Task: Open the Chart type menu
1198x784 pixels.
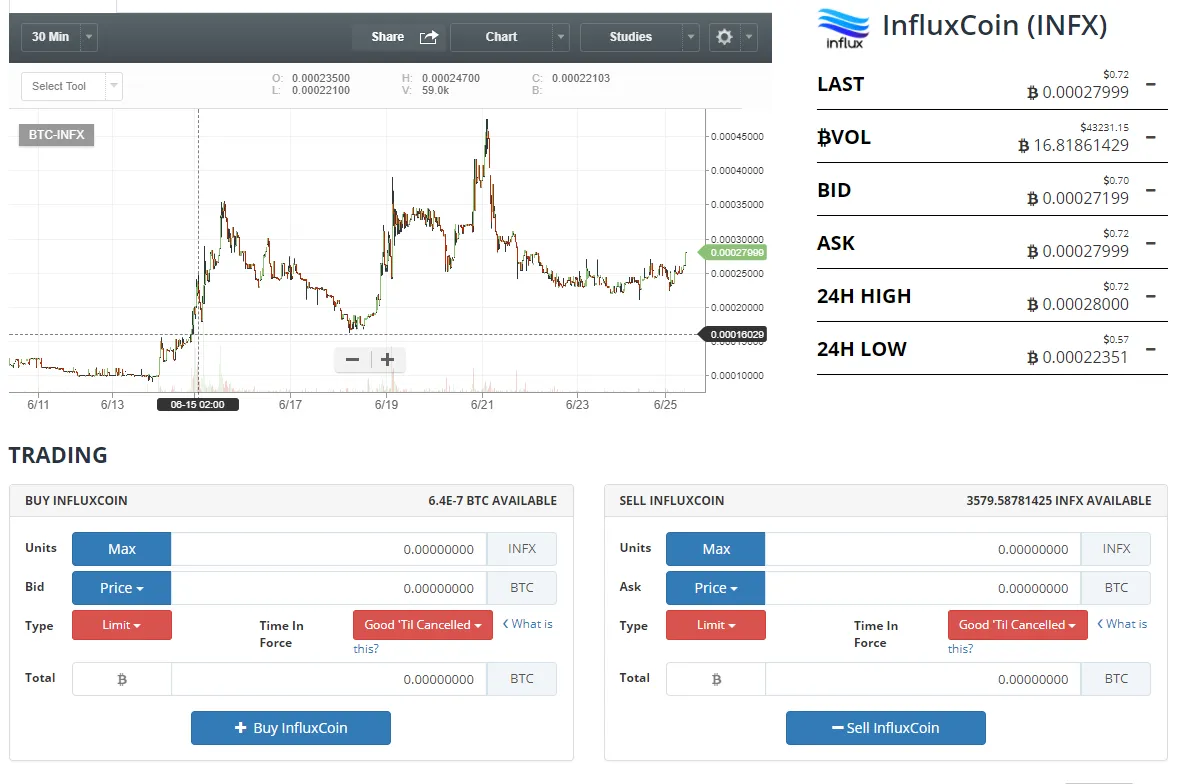Action: point(501,37)
